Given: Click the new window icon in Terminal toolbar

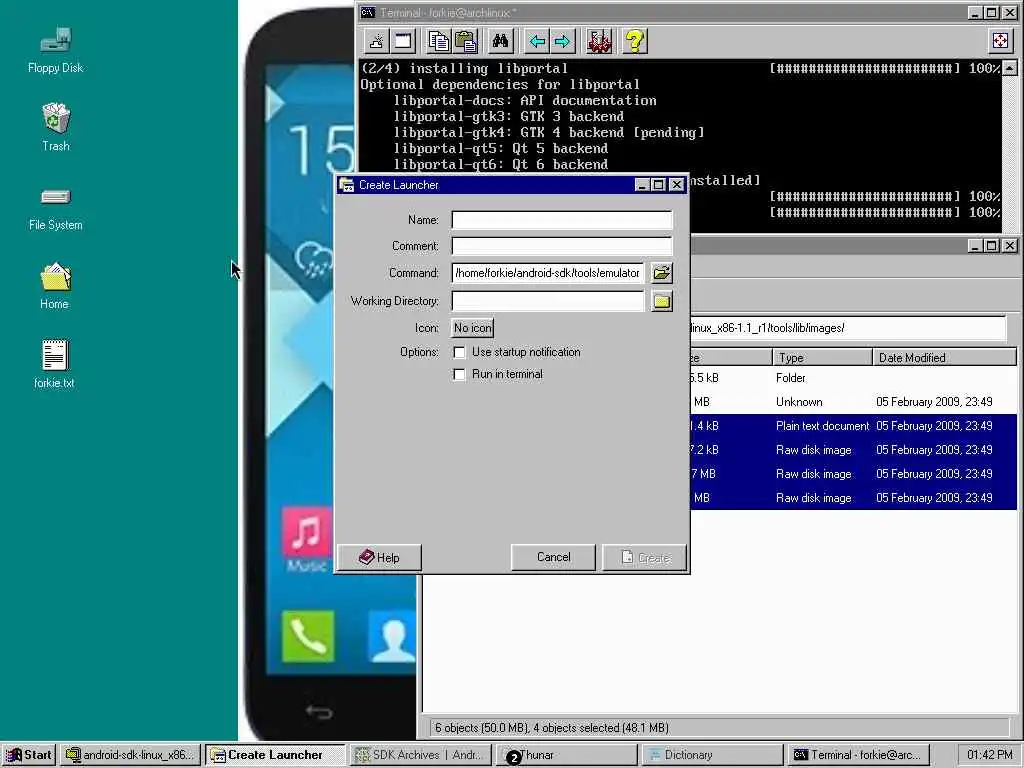Looking at the screenshot, I should pyautogui.click(x=404, y=41).
